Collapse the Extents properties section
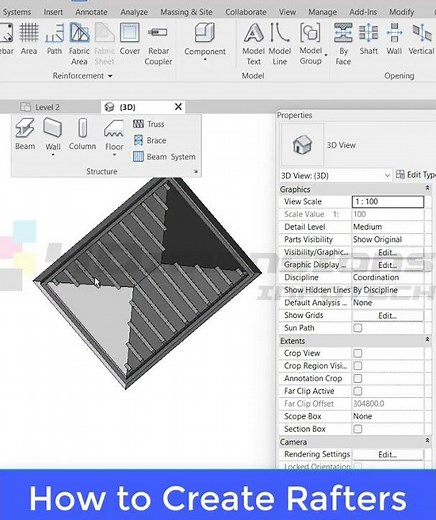 [x=427, y=340]
